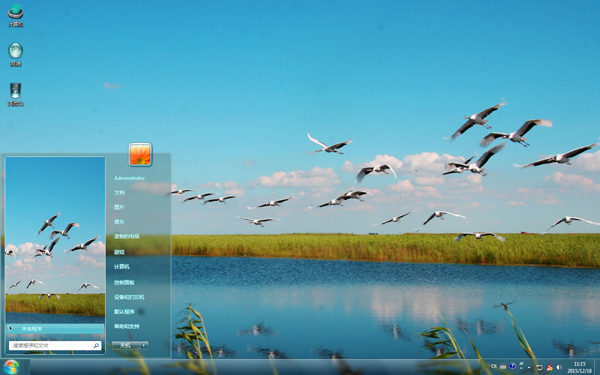This screenshot has width=600, height=375.
Task: Click the circular arrows sync tray icon
Action: [539, 367]
